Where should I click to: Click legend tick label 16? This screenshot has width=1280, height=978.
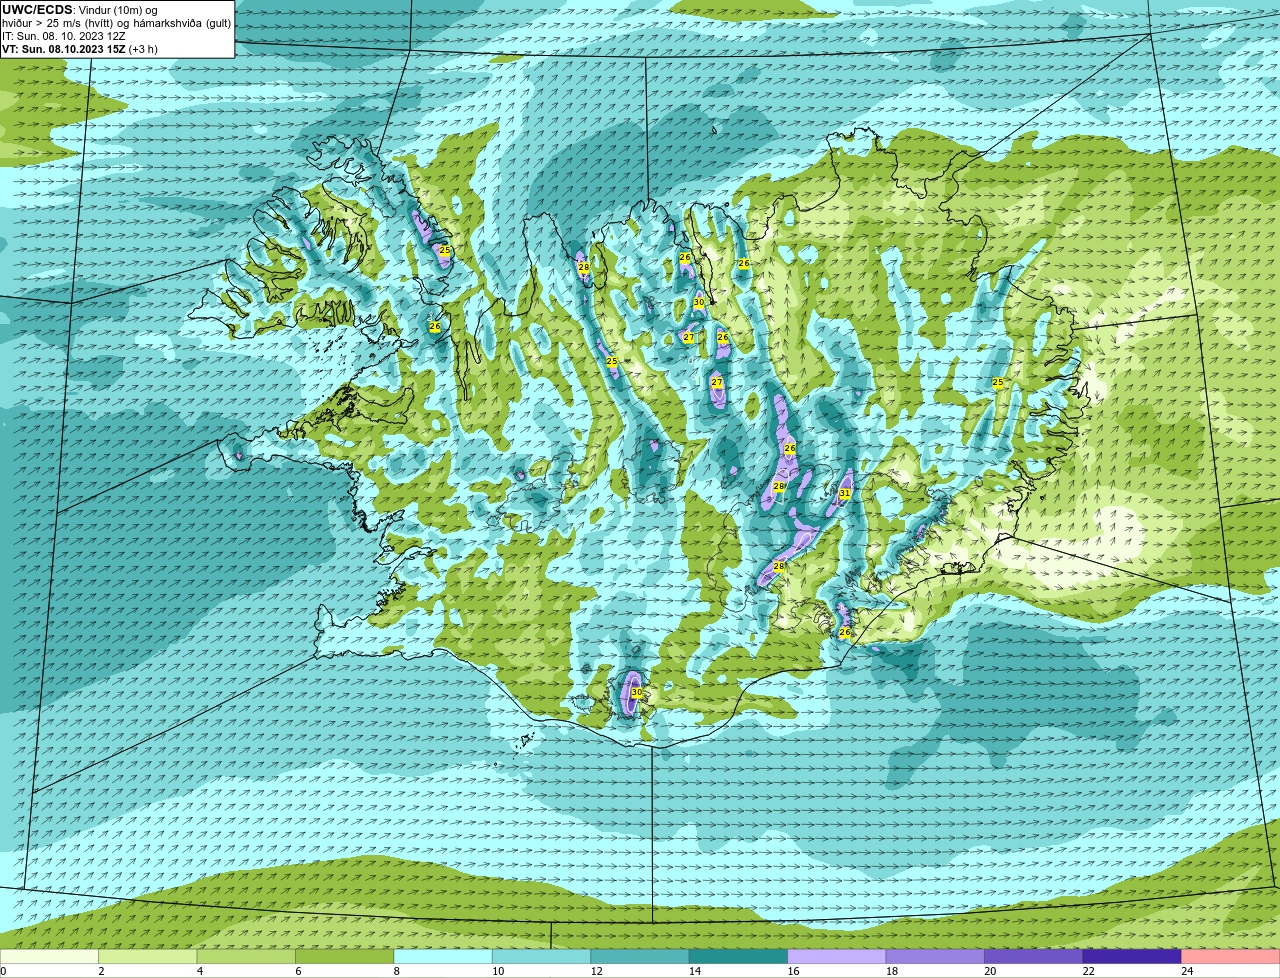[x=793, y=971]
